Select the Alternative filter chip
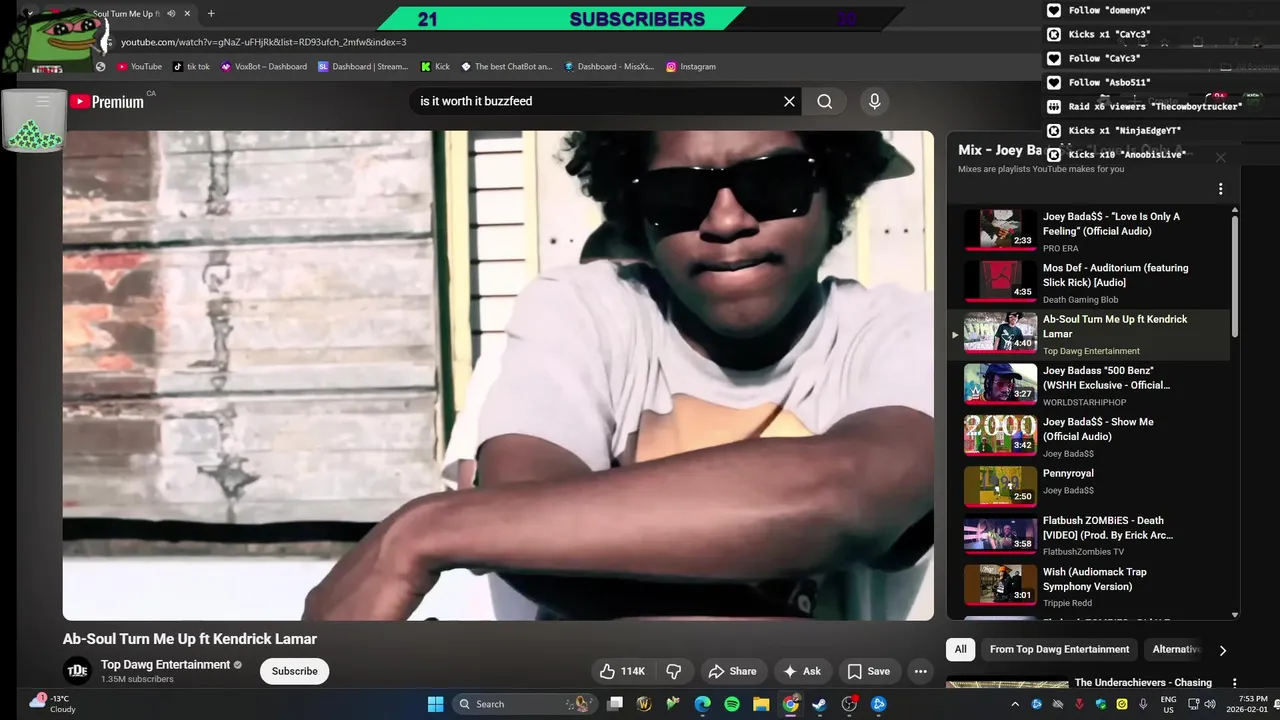 pos(1176,649)
